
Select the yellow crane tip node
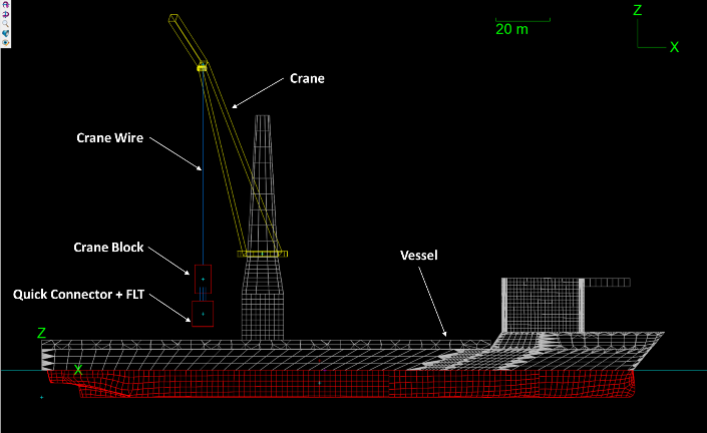(202, 68)
